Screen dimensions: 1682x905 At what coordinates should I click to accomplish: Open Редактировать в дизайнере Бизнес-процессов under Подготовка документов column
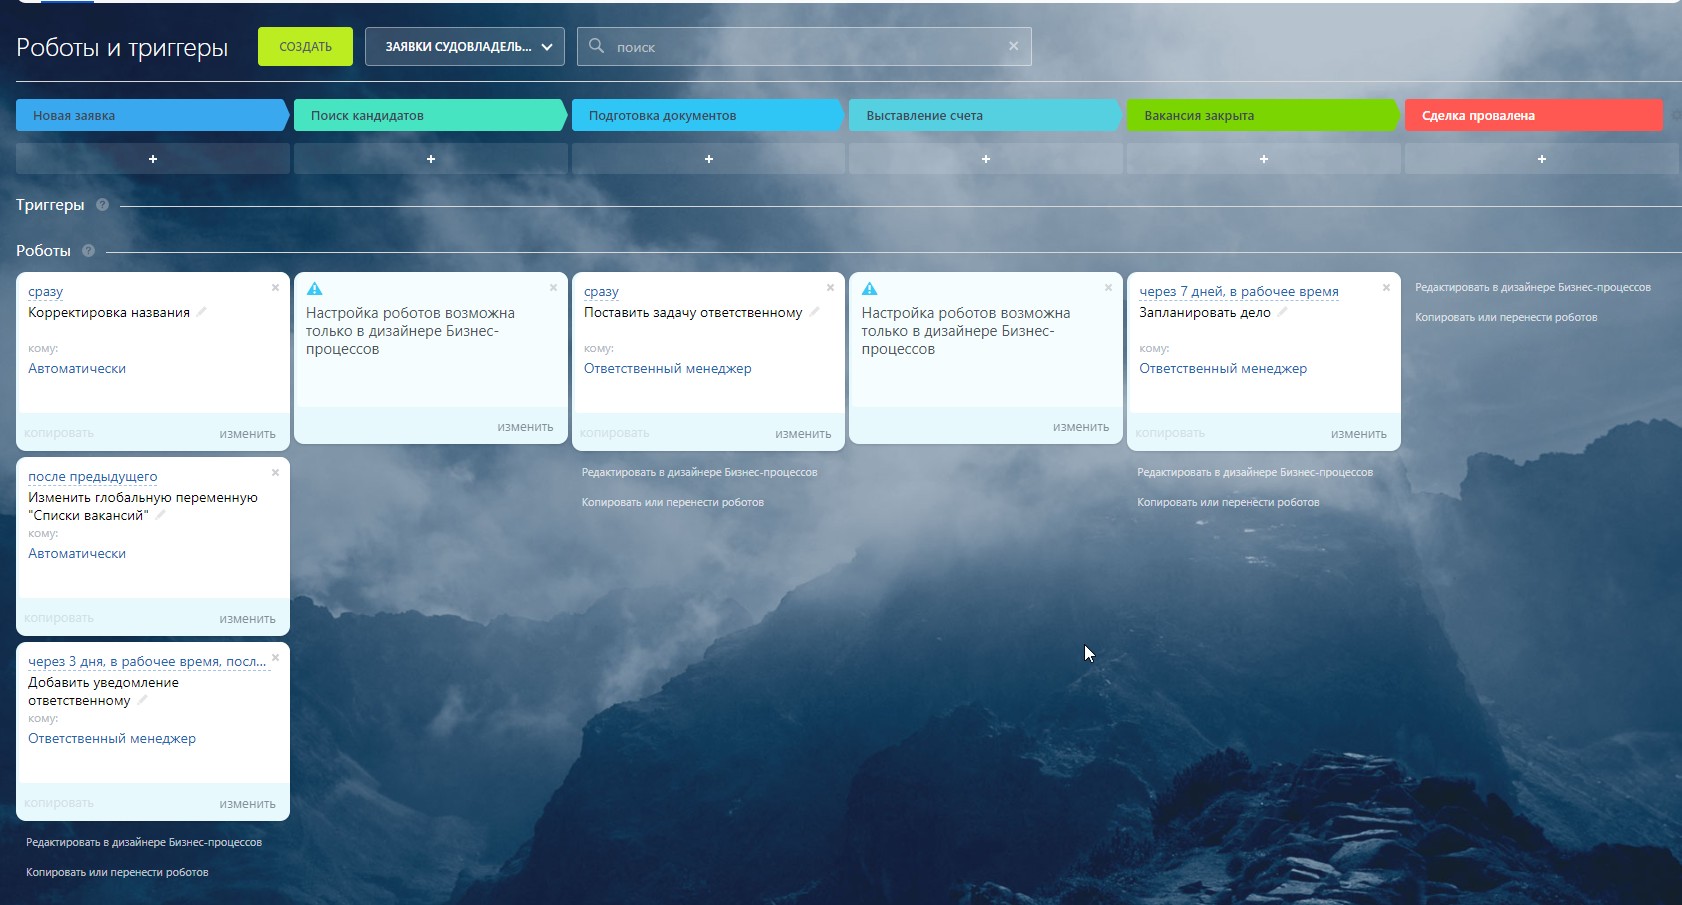coord(700,472)
